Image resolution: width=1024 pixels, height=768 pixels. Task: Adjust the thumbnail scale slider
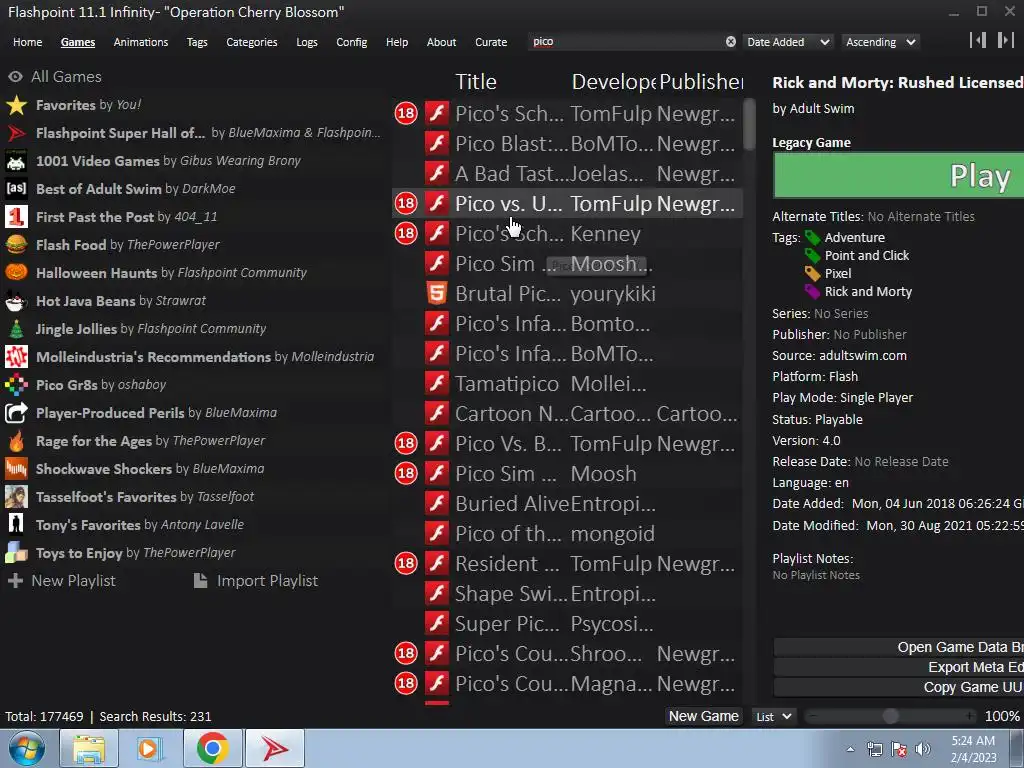[890, 716]
